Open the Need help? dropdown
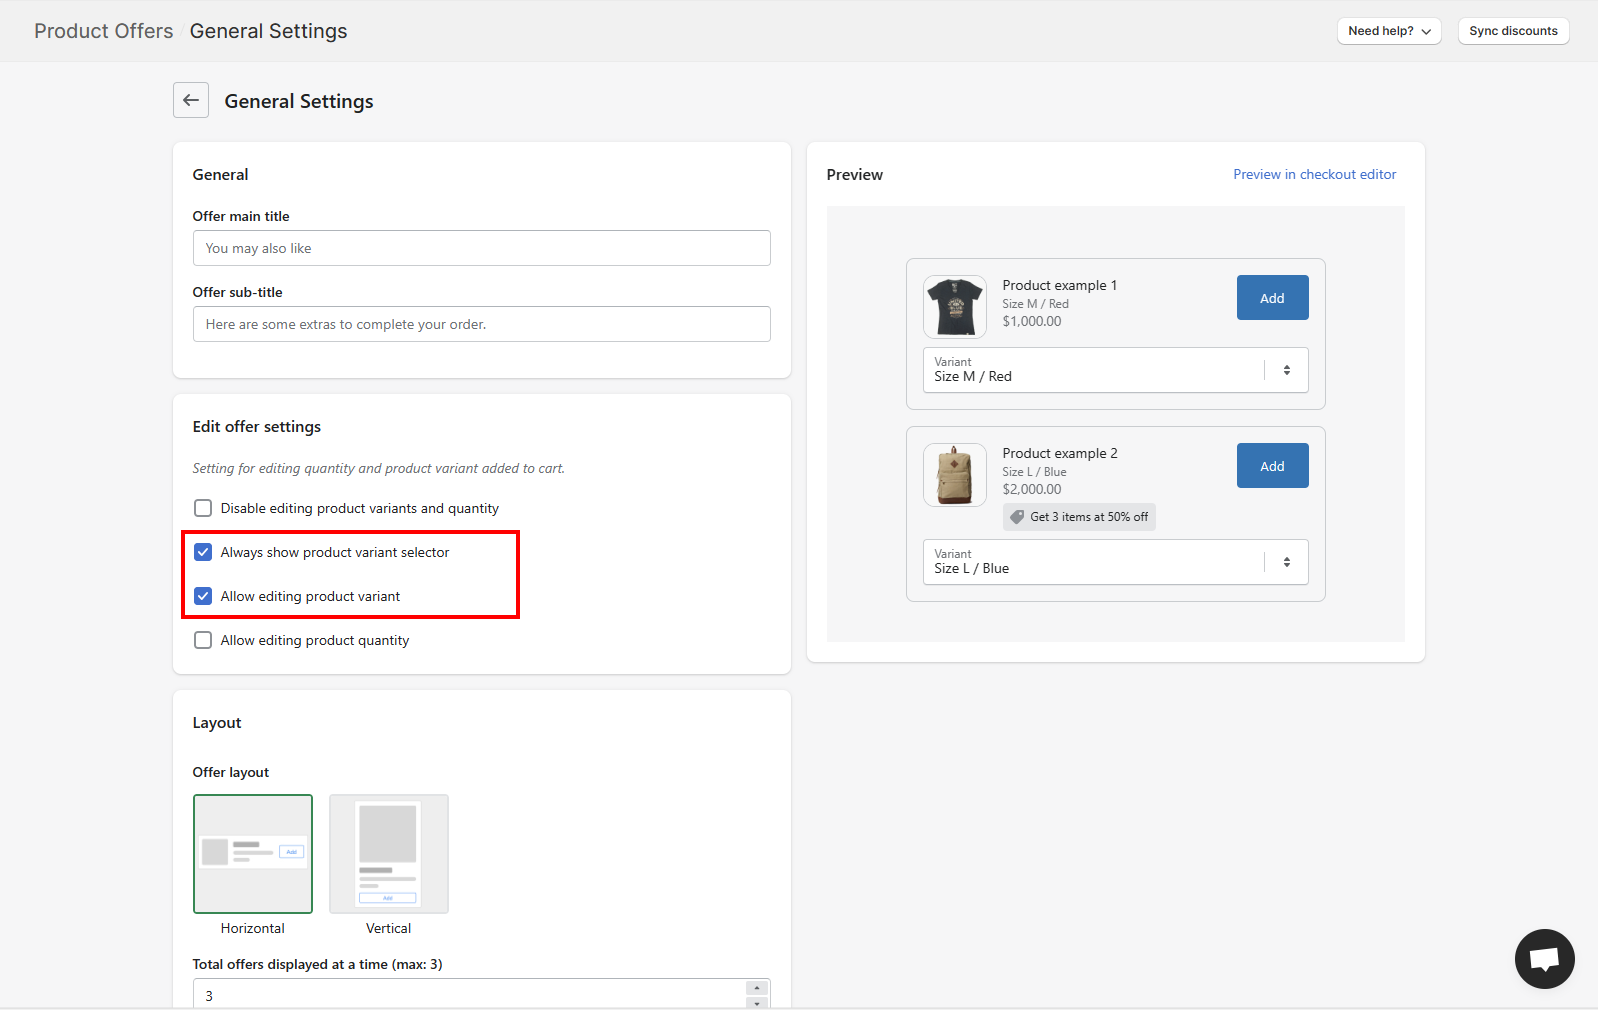1598x1010 pixels. tap(1389, 31)
